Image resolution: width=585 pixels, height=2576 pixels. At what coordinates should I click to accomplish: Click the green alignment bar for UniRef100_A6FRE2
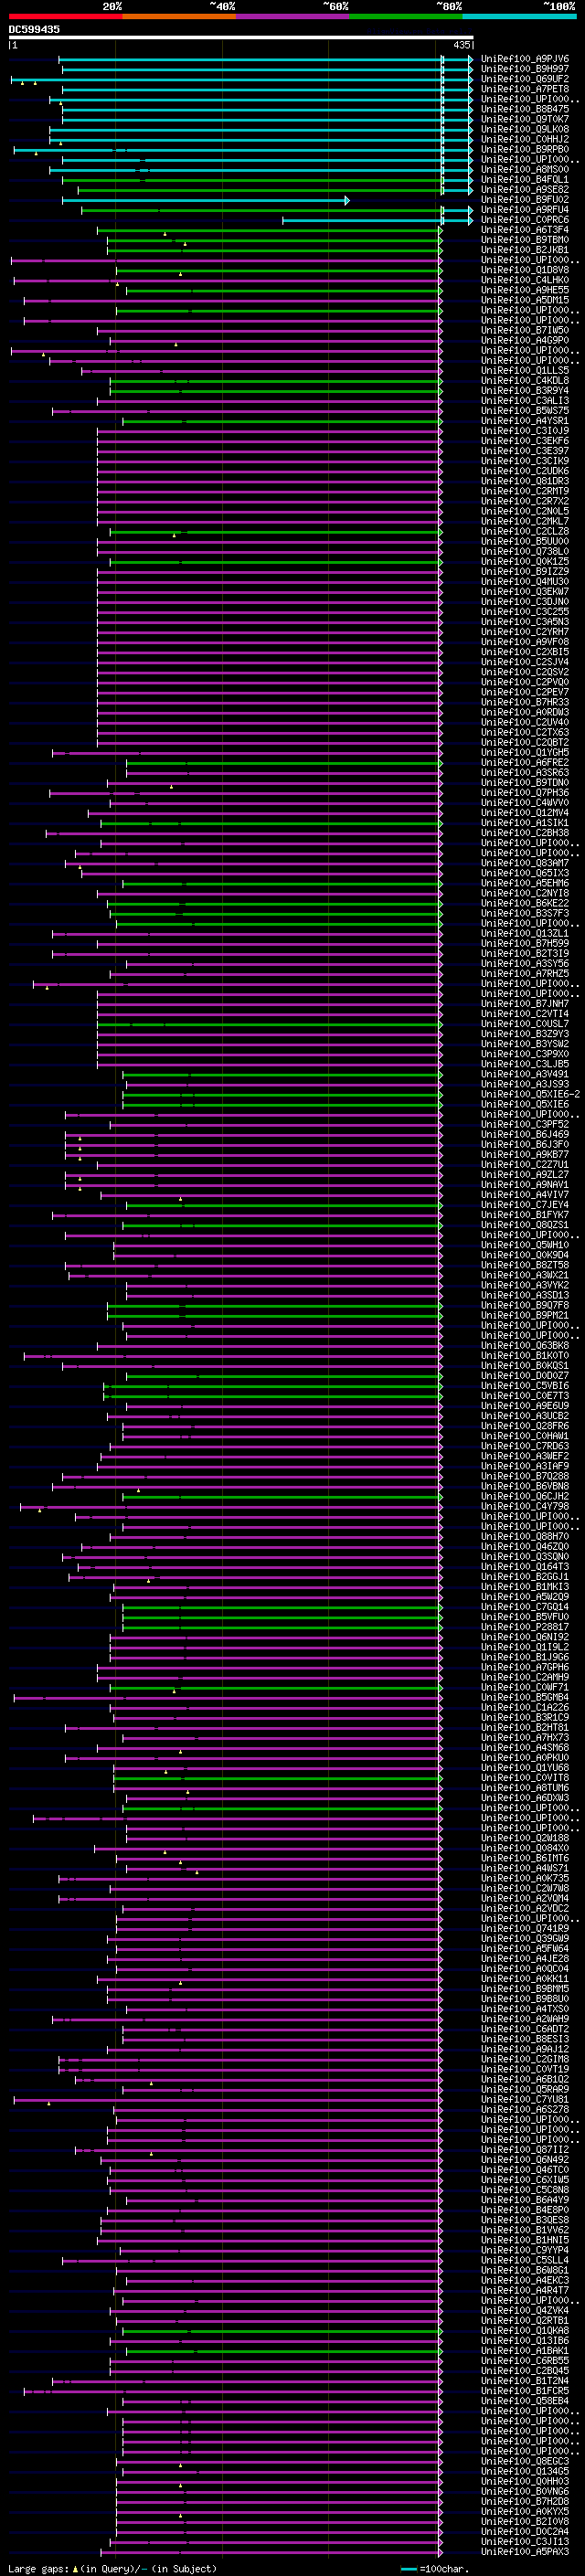tap(283, 763)
